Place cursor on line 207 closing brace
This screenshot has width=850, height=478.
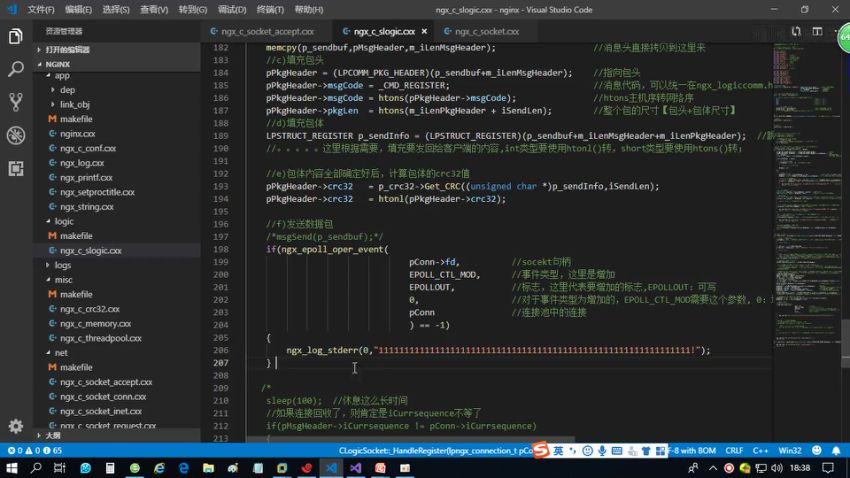(268, 363)
